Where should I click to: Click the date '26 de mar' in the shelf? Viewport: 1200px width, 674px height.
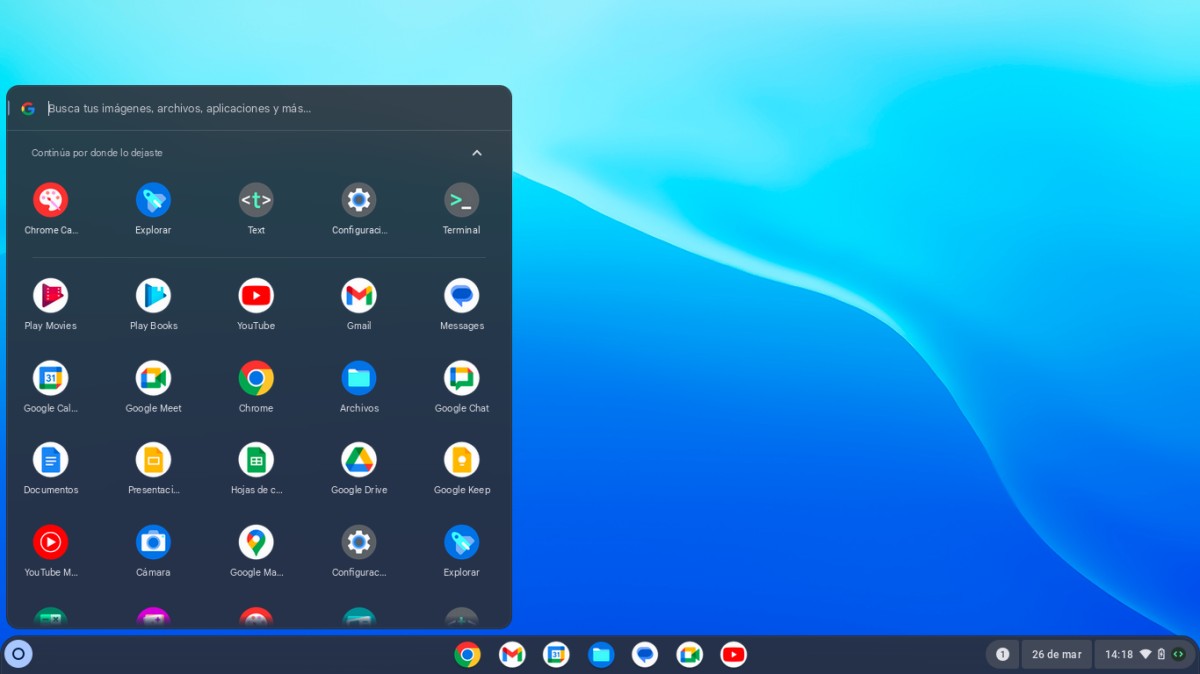click(1056, 654)
